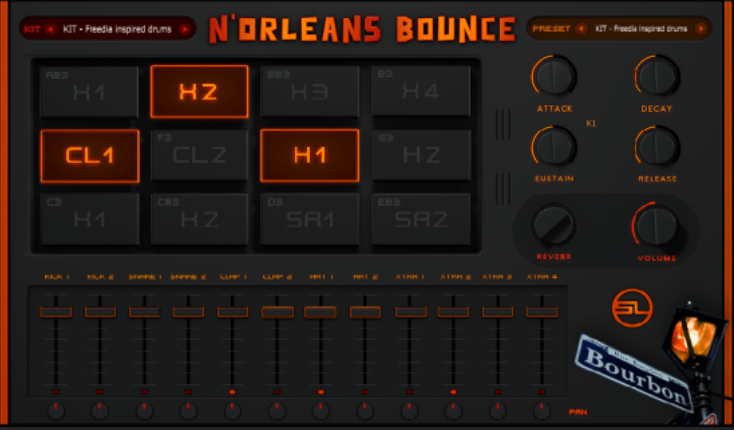Click the KICK 1 pan knob

click(x=56, y=411)
